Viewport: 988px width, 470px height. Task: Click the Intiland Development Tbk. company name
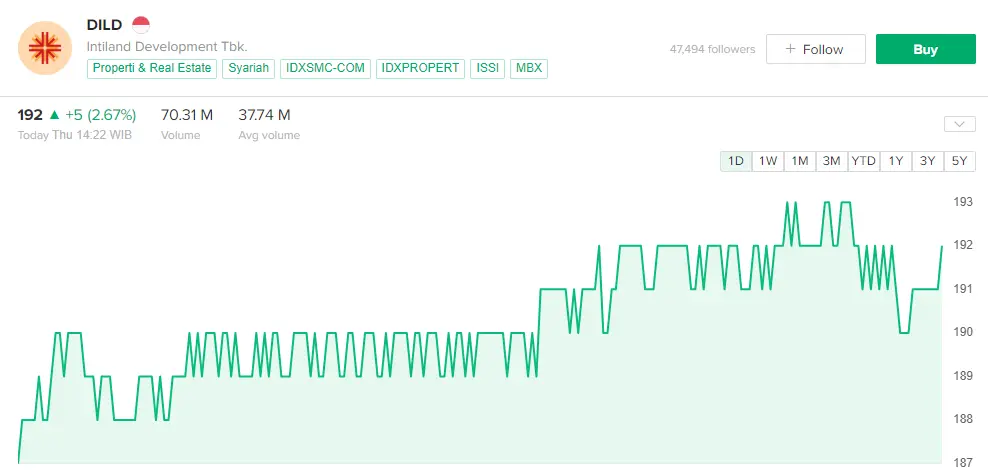(167, 47)
